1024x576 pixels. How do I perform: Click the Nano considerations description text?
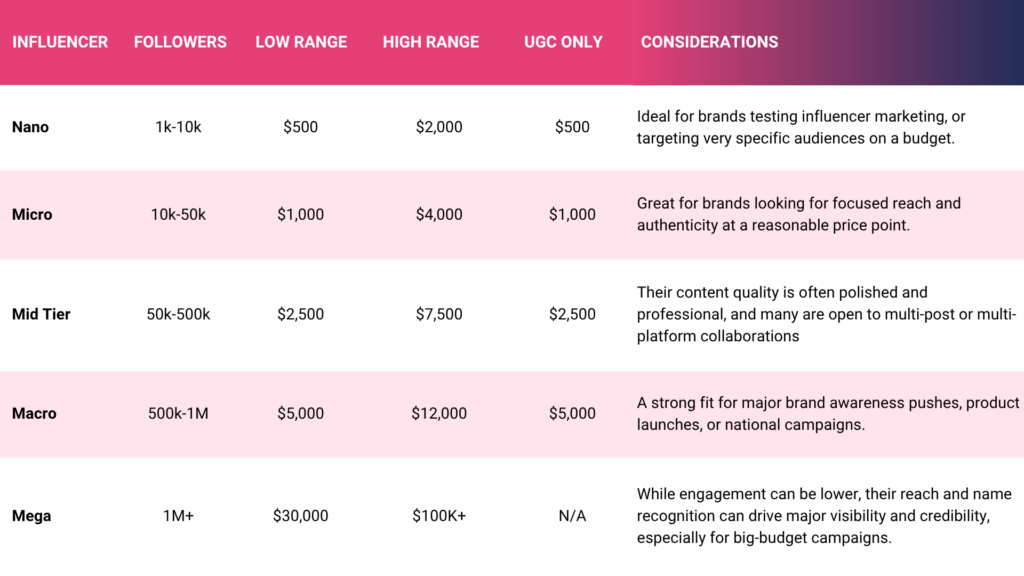[801, 127]
